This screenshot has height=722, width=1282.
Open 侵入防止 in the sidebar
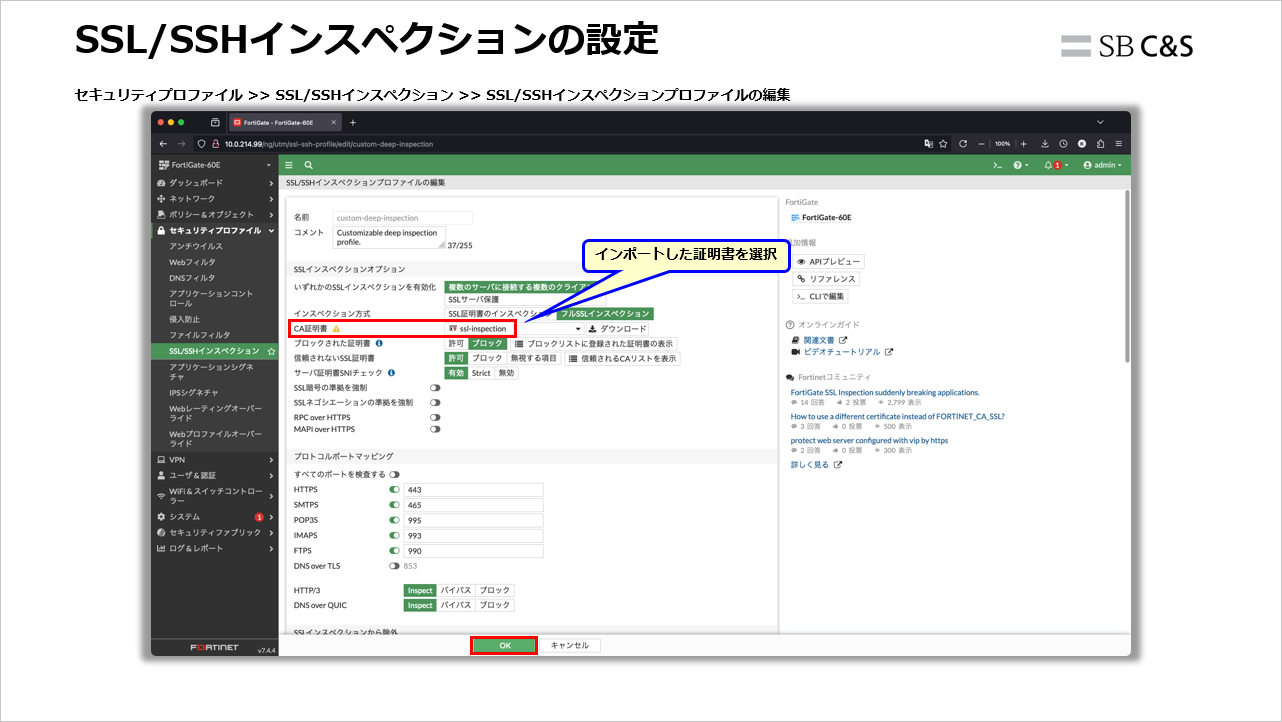pos(185,319)
